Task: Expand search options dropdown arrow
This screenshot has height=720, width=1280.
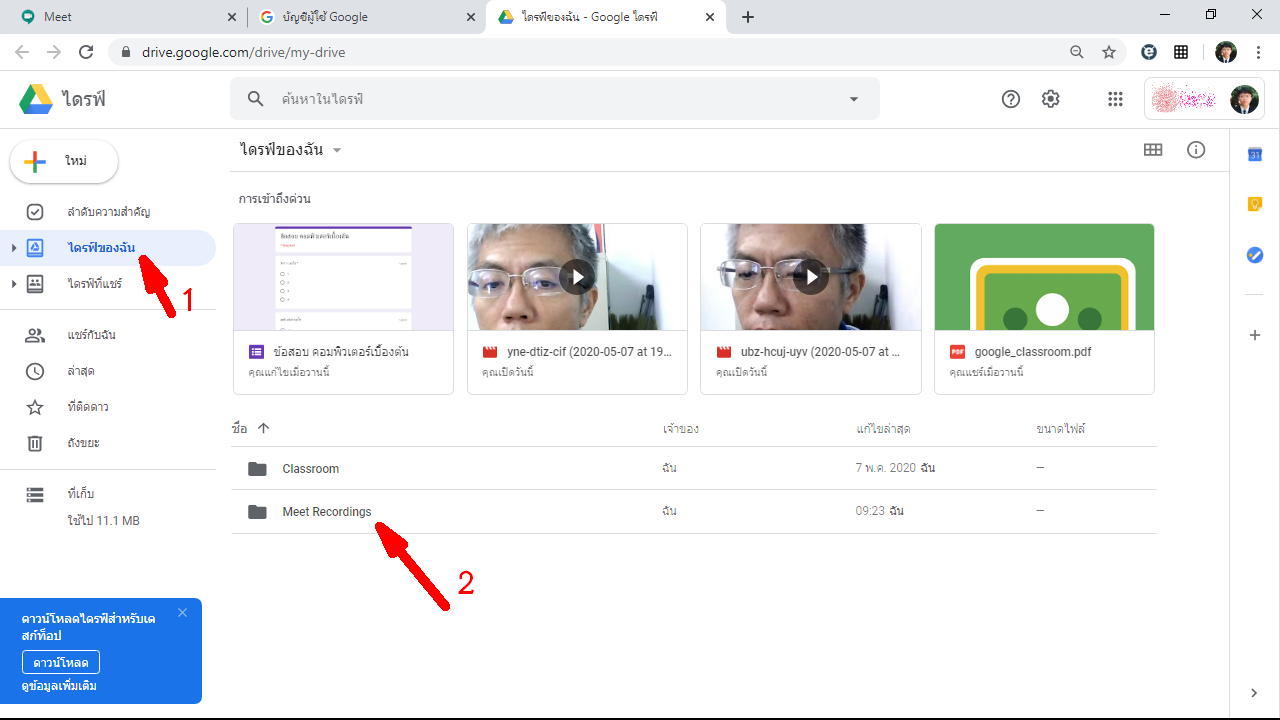Action: 854,99
